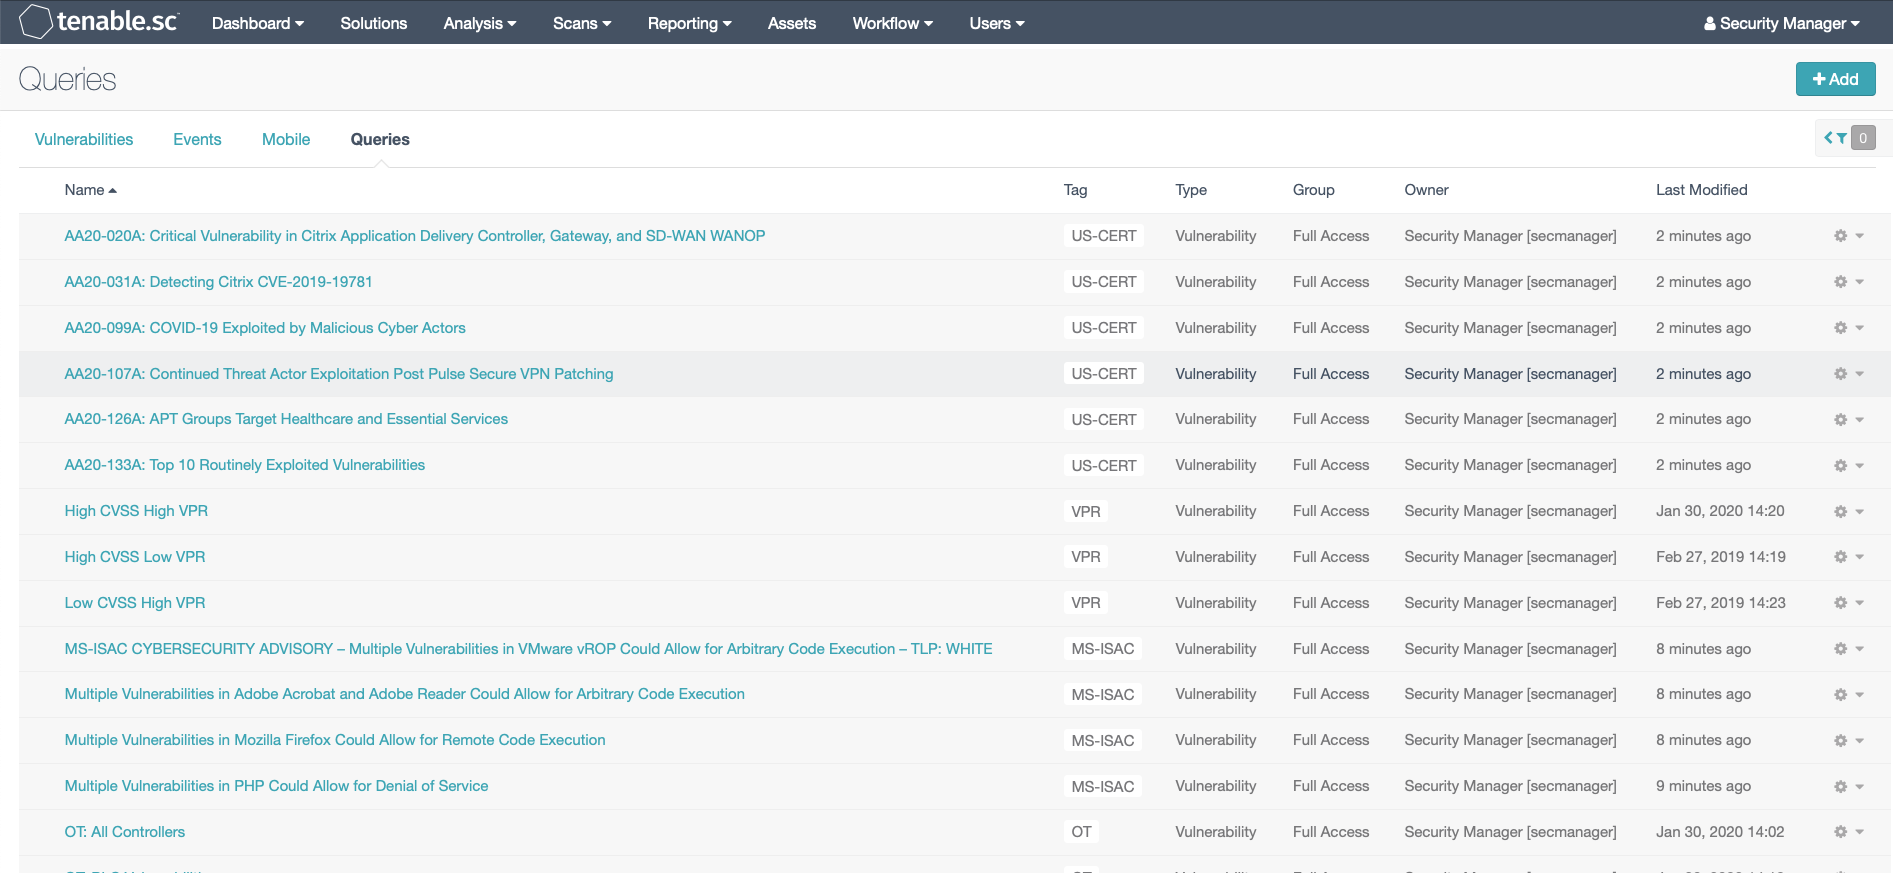
Task: Open gear menu for AA20-126A query row
Action: click(1848, 420)
